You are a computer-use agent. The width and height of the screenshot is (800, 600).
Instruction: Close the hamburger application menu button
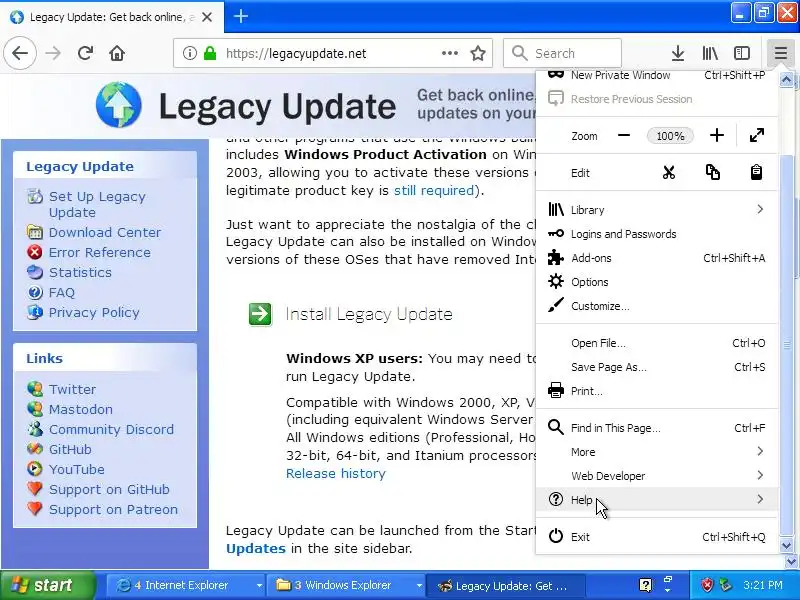781,53
